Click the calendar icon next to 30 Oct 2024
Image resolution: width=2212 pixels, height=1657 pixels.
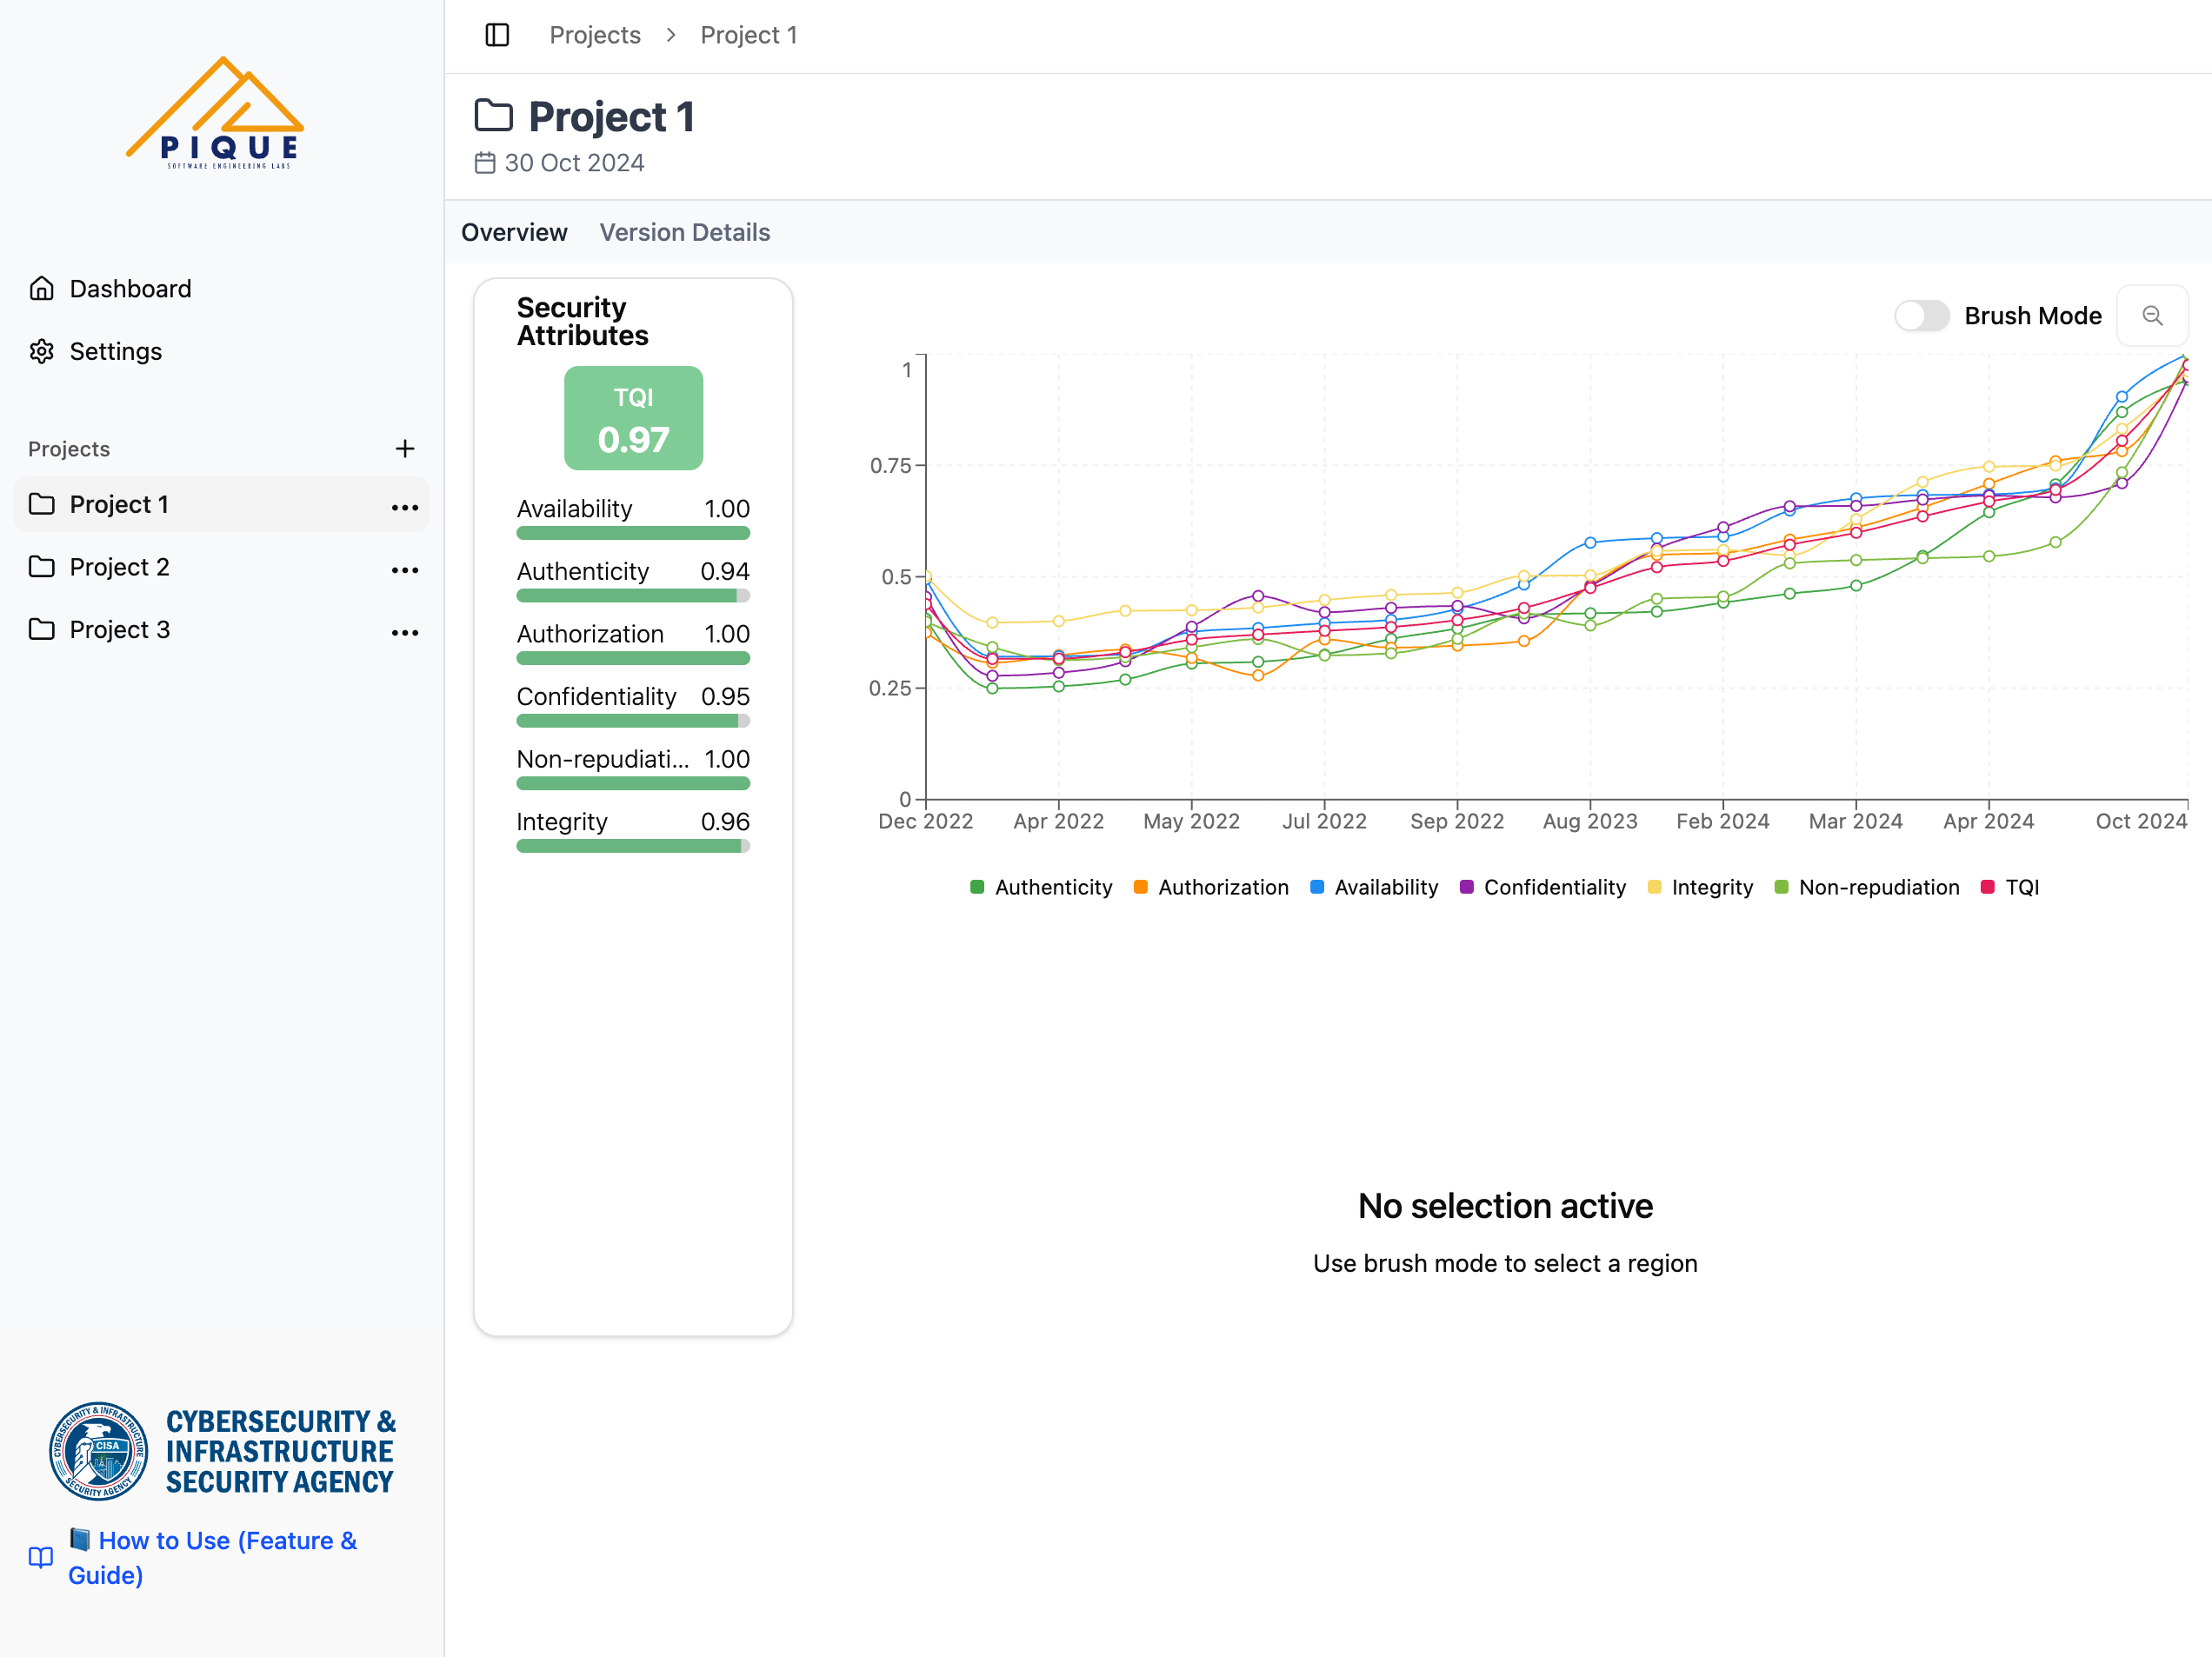[484, 162]
